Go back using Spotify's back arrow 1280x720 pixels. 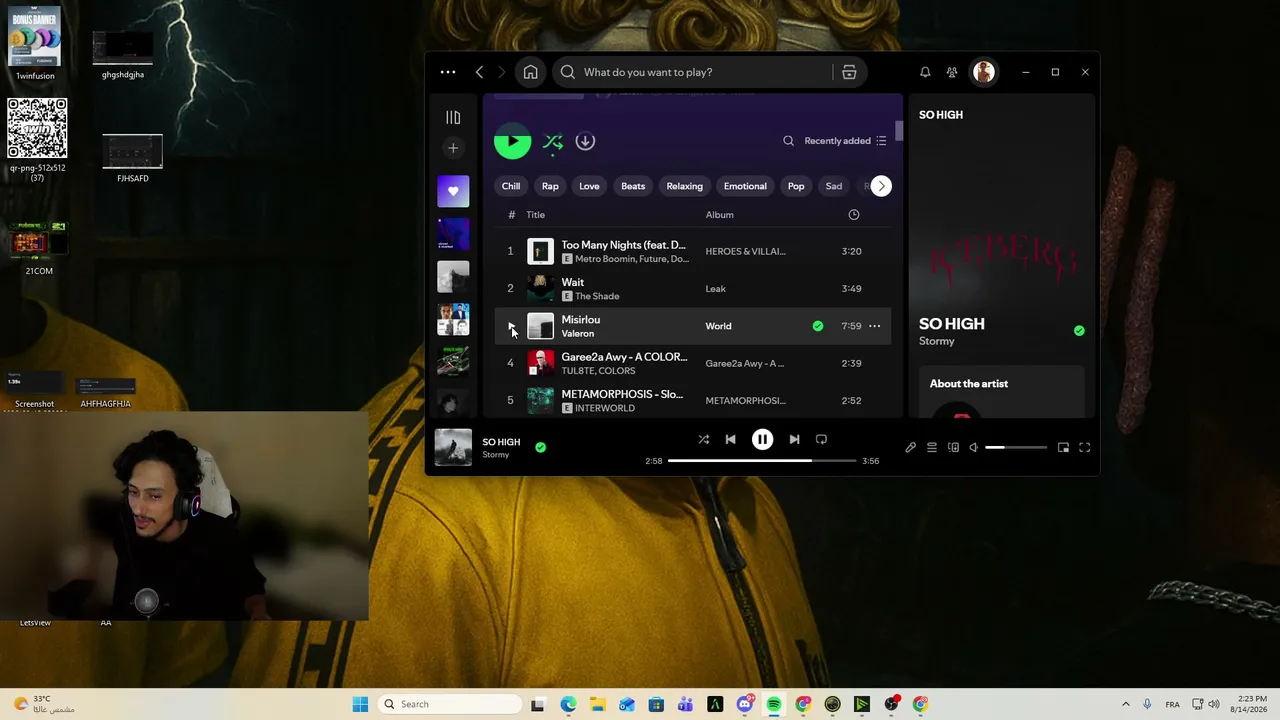tap(480, 72)
